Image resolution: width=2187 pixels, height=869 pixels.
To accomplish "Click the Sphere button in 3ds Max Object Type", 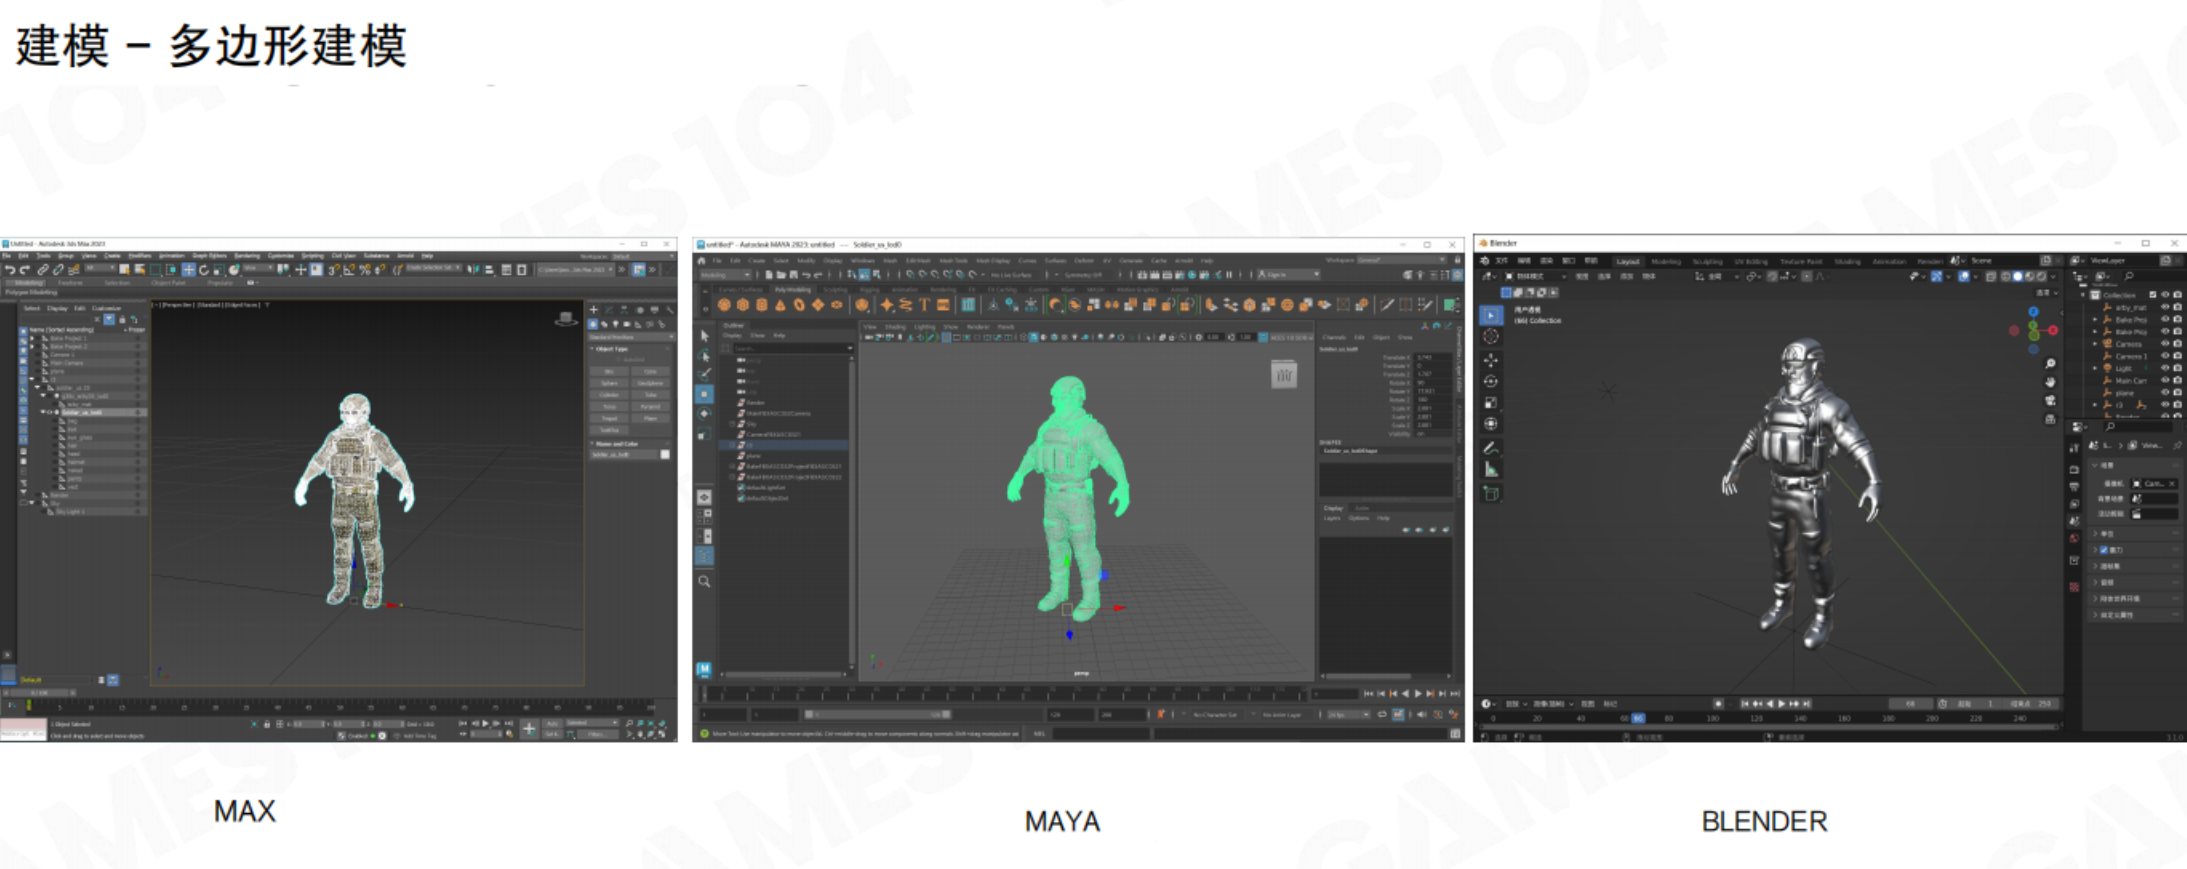I will tap(609, 383).
